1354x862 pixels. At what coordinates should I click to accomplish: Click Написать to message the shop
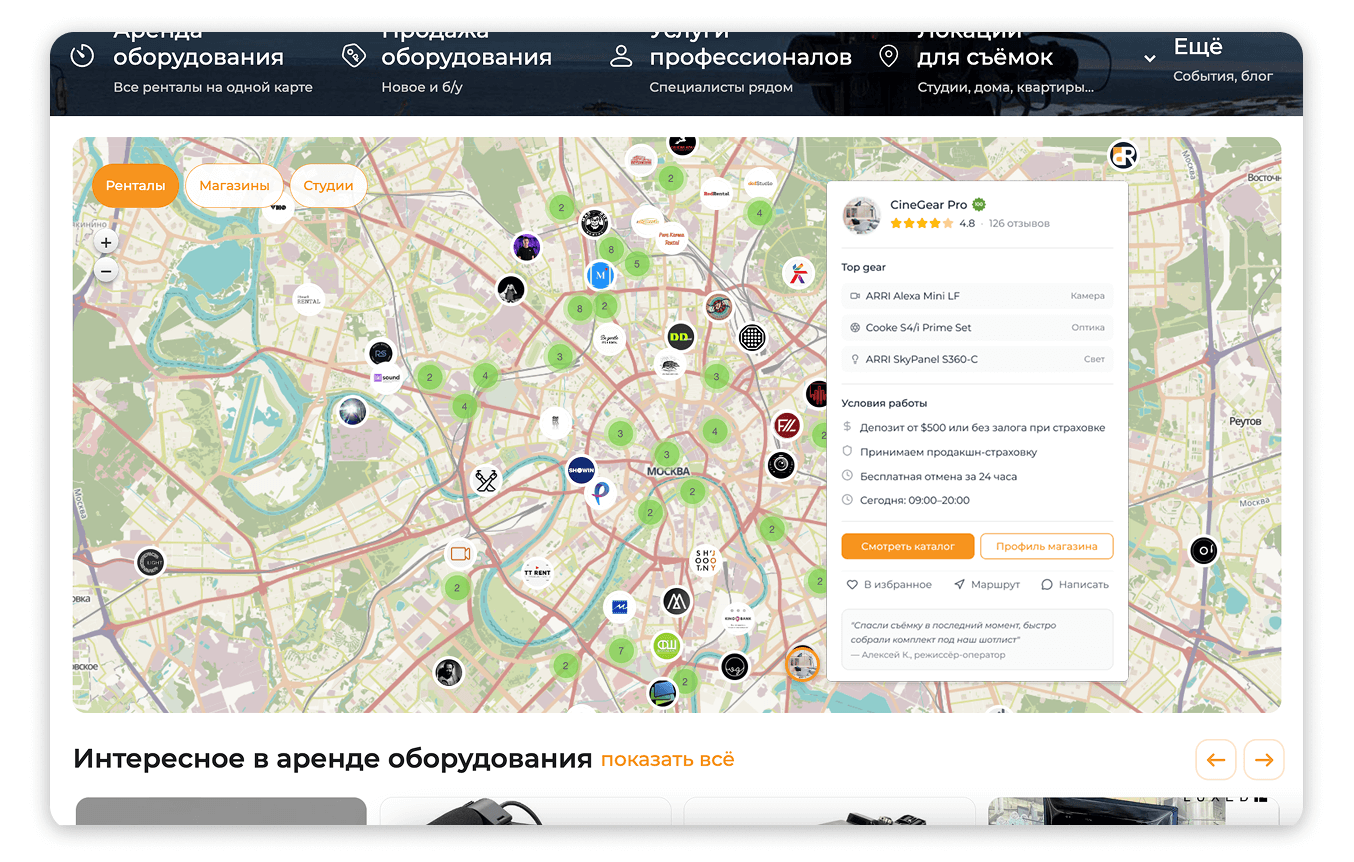(x=1075, y=584)
